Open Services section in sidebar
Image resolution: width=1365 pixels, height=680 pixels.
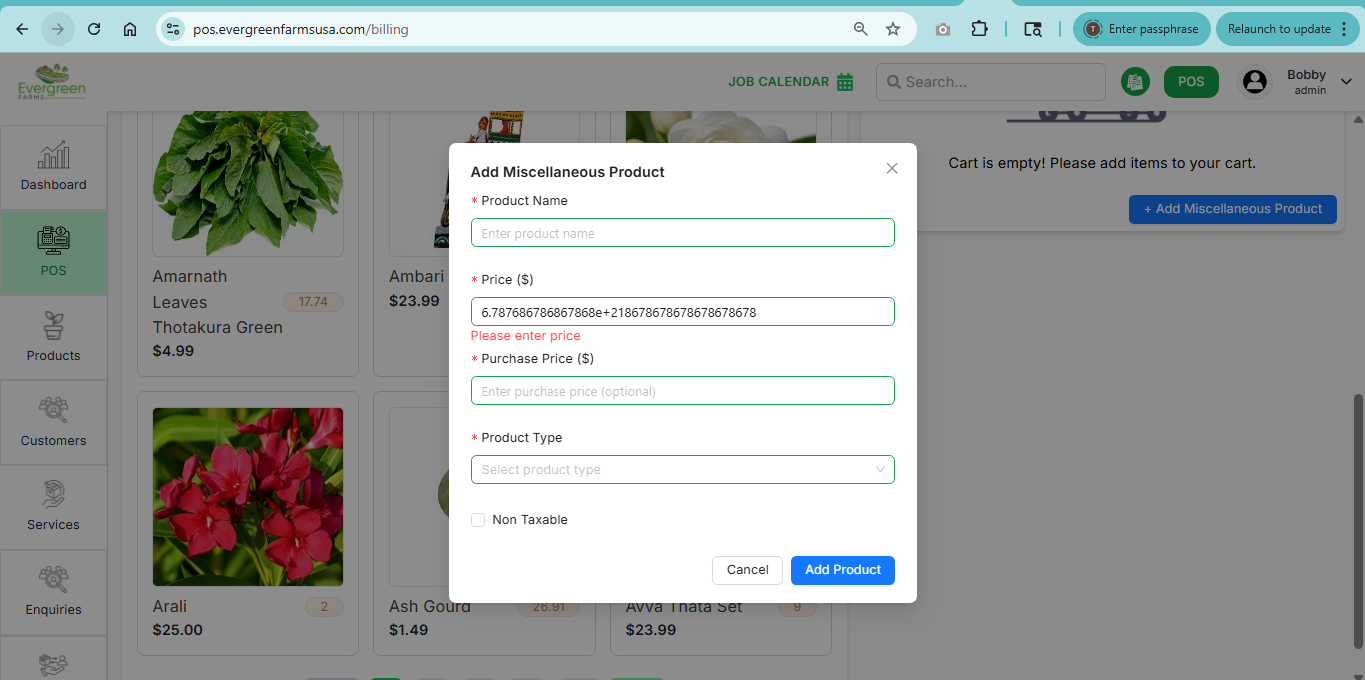[x=54, y=507]
